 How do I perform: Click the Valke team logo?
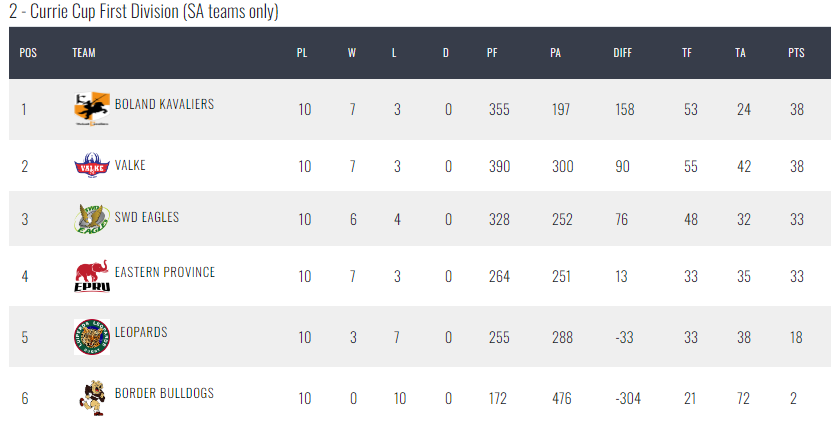pos(92,165)
